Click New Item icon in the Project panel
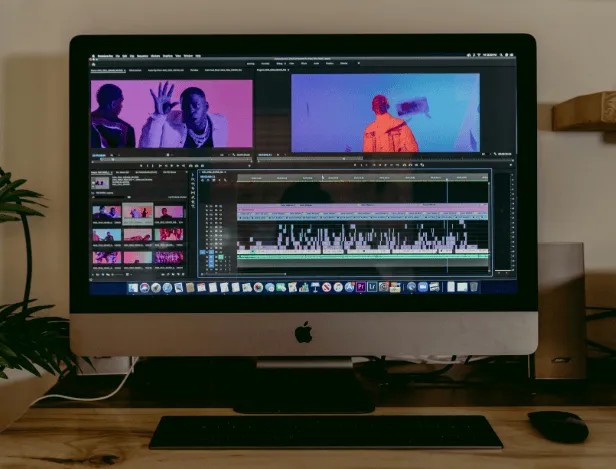The width and height of the screenshot is (616, 469). [176, 273]
